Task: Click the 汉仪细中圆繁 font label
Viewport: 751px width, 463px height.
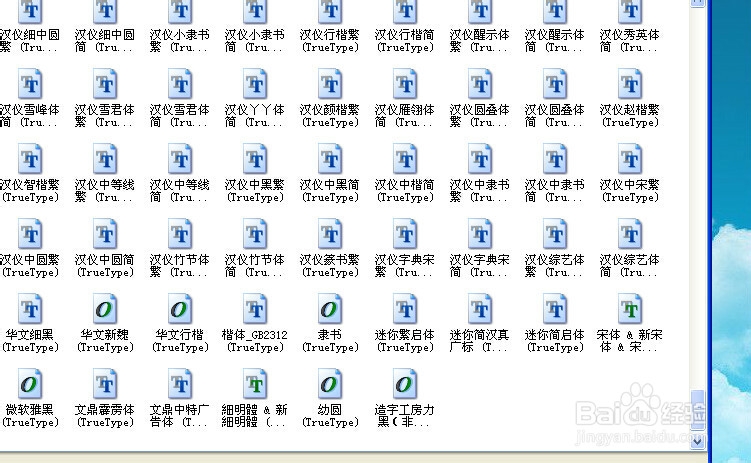Action: pos(30,41)
